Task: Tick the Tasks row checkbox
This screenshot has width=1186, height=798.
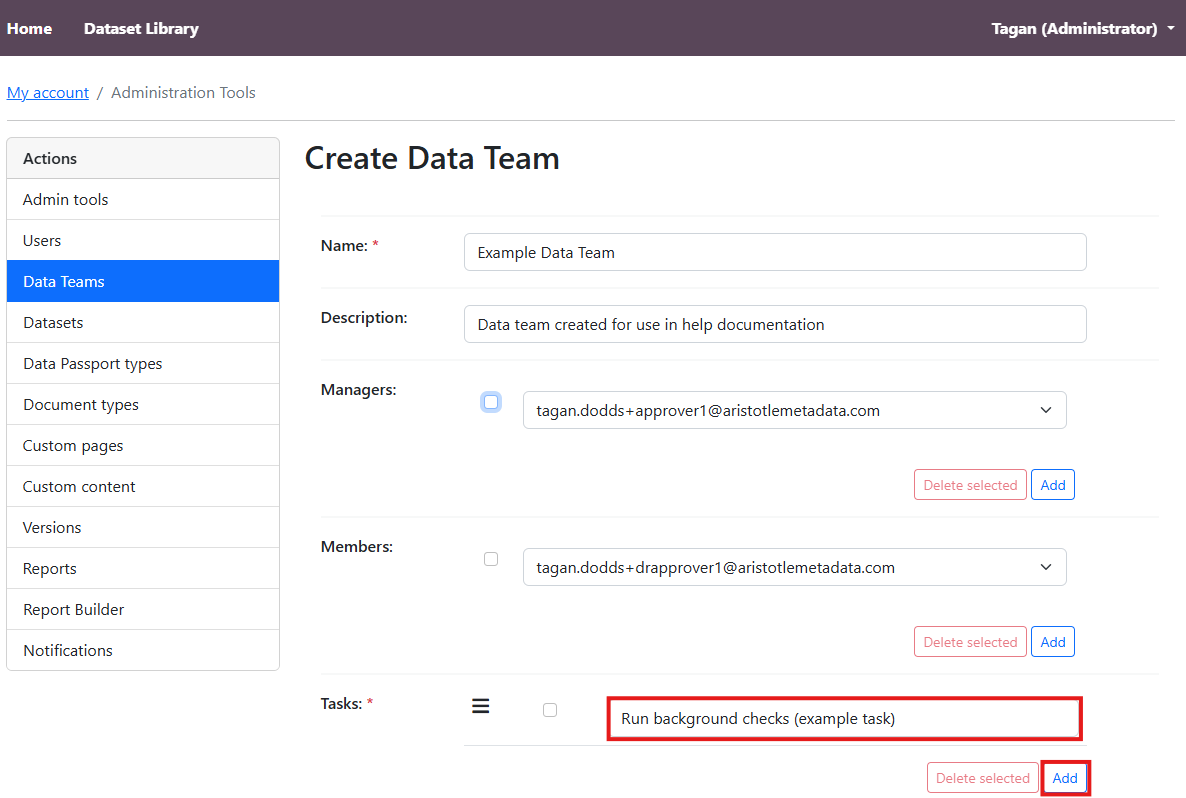Action: [550, 710]
